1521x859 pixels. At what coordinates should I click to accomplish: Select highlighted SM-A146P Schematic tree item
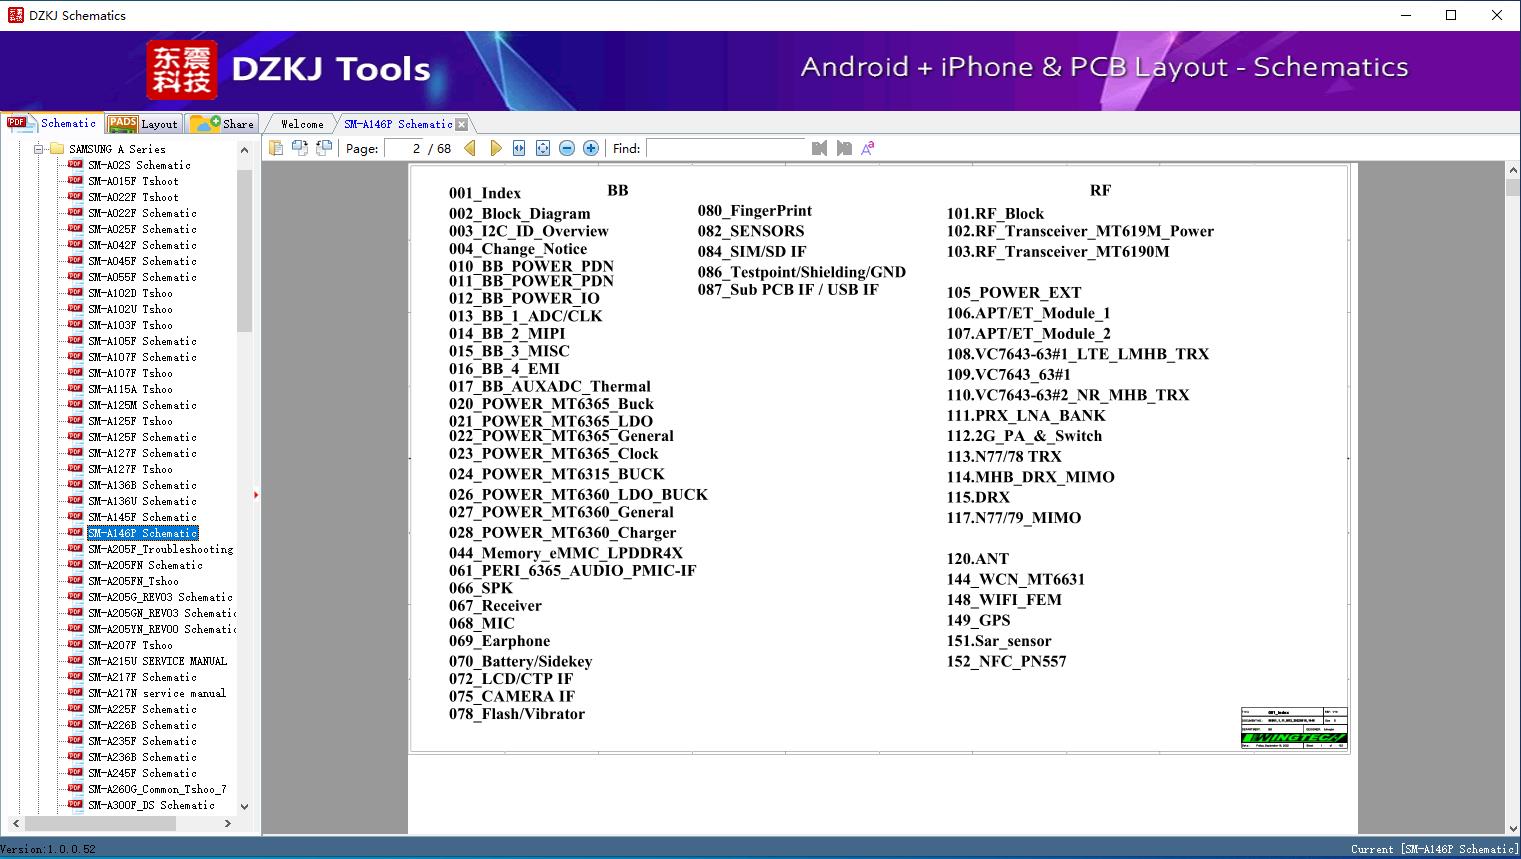coord(142,533)
